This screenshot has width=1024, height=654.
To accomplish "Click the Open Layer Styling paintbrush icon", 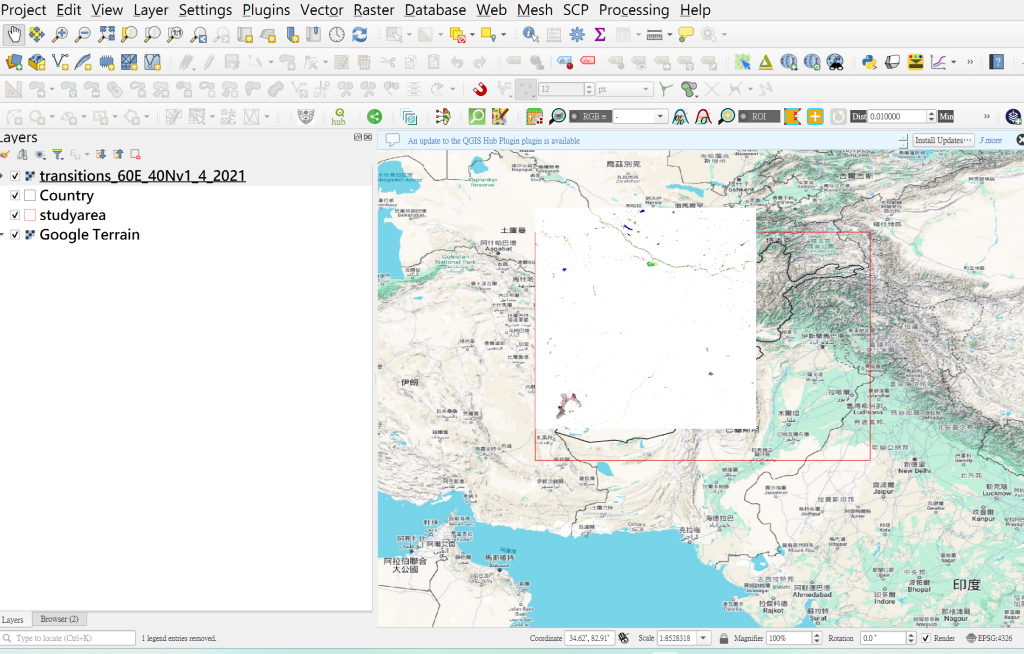I will tap(4, 154).
